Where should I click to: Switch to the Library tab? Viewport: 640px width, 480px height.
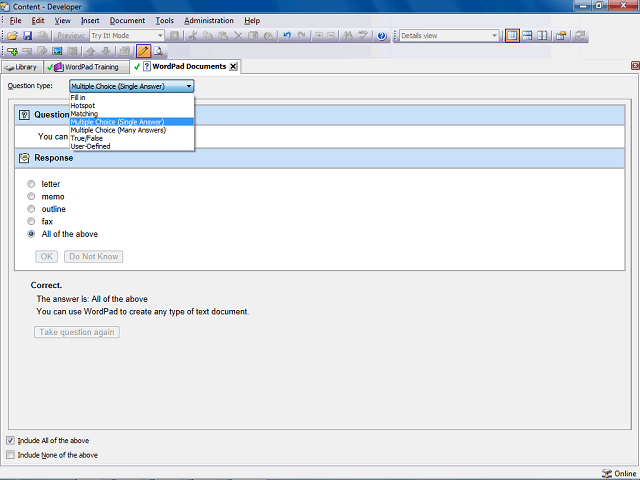point(22,67)
